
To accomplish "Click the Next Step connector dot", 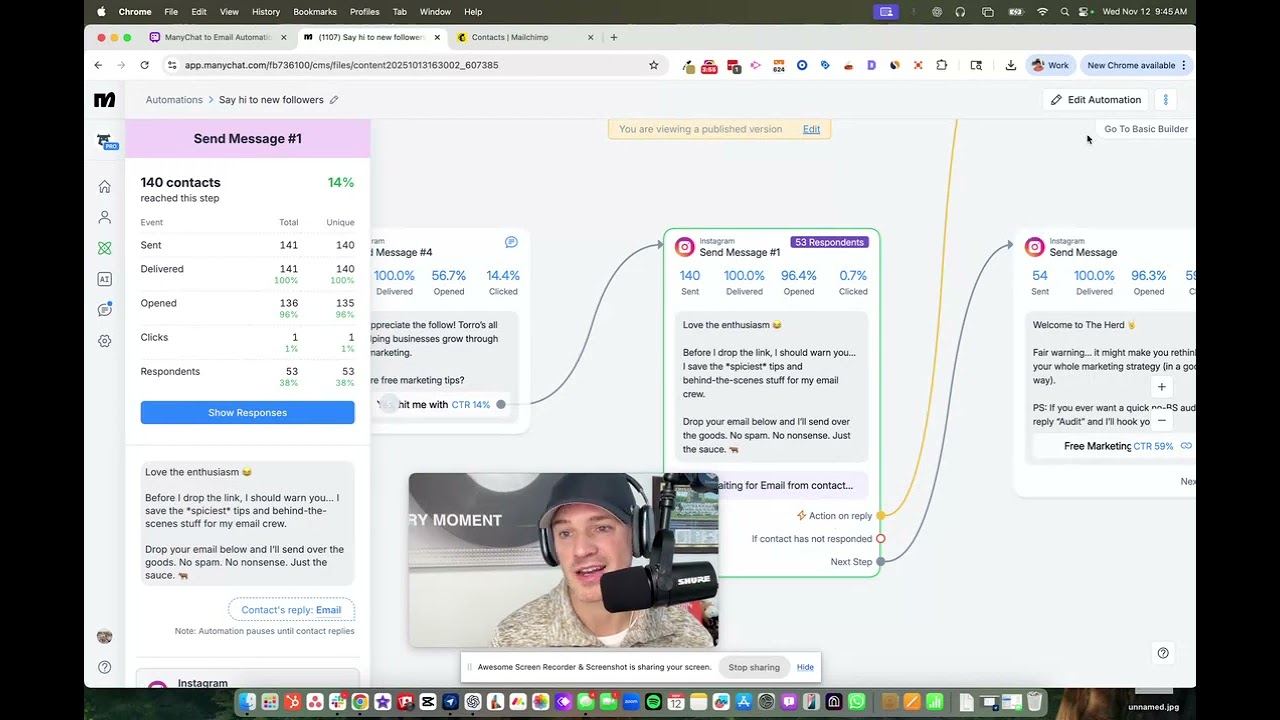I will click(881, 562).
